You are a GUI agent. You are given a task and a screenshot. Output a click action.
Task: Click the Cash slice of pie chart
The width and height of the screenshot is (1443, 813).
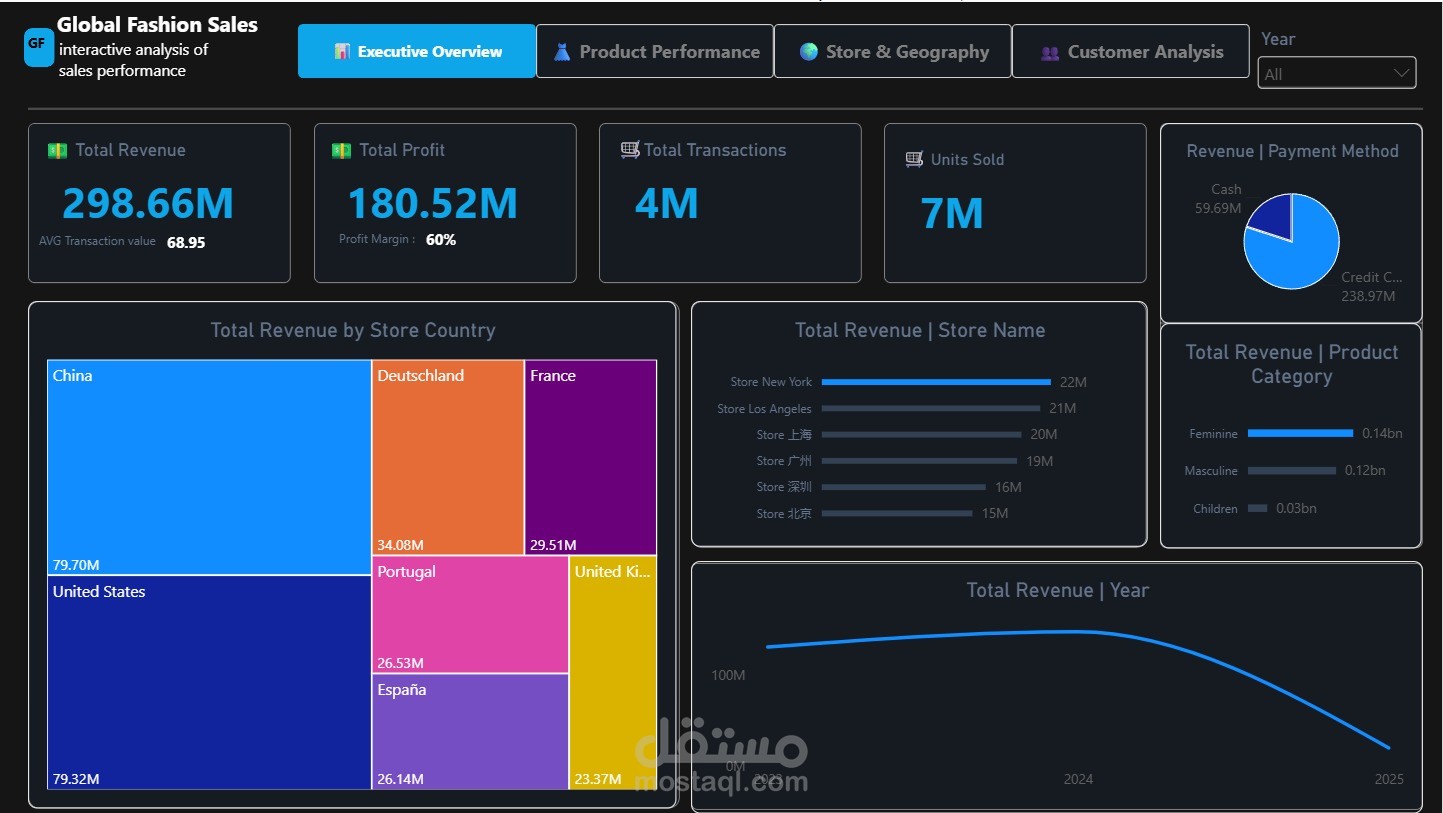point(1272,215)
